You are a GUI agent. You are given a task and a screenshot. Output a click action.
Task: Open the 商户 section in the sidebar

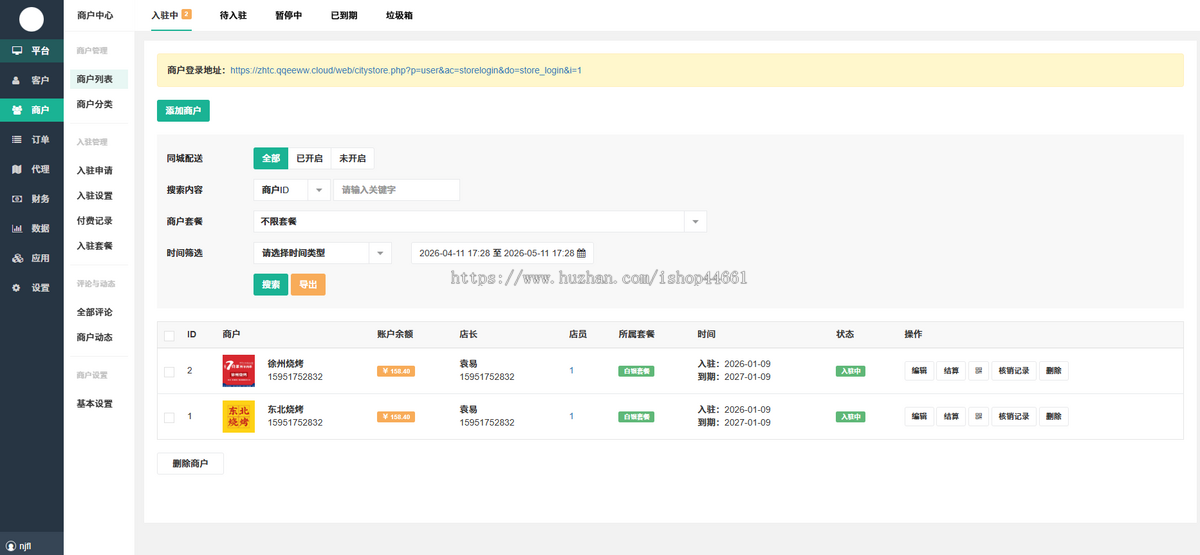click(x=32, y=110)
